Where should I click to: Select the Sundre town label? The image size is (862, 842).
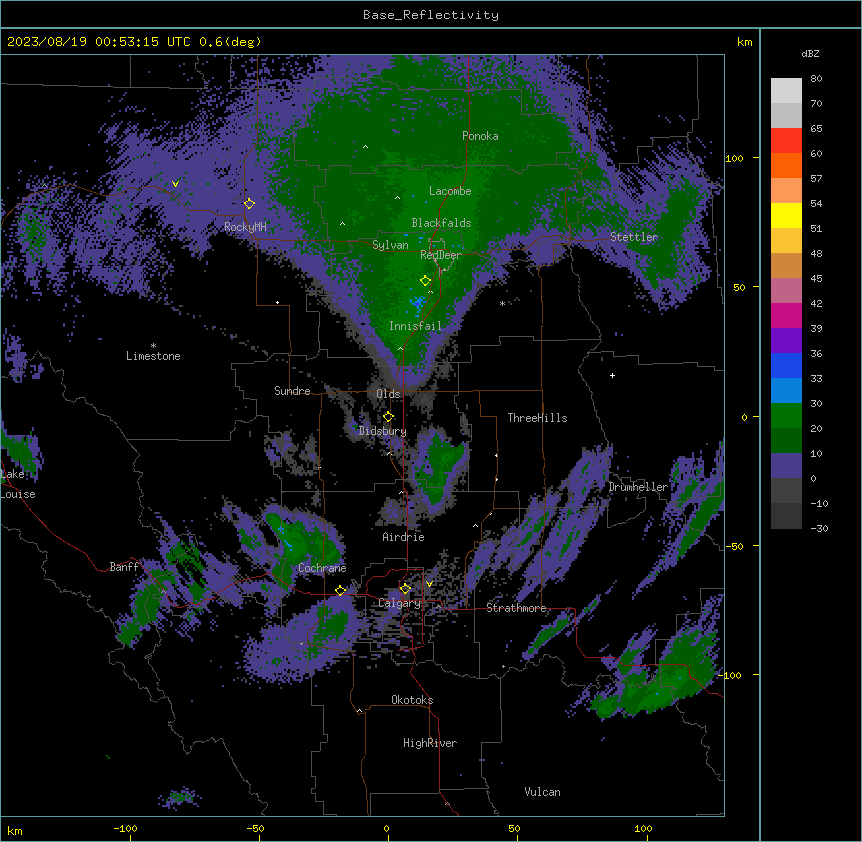[x=292, y=391]
